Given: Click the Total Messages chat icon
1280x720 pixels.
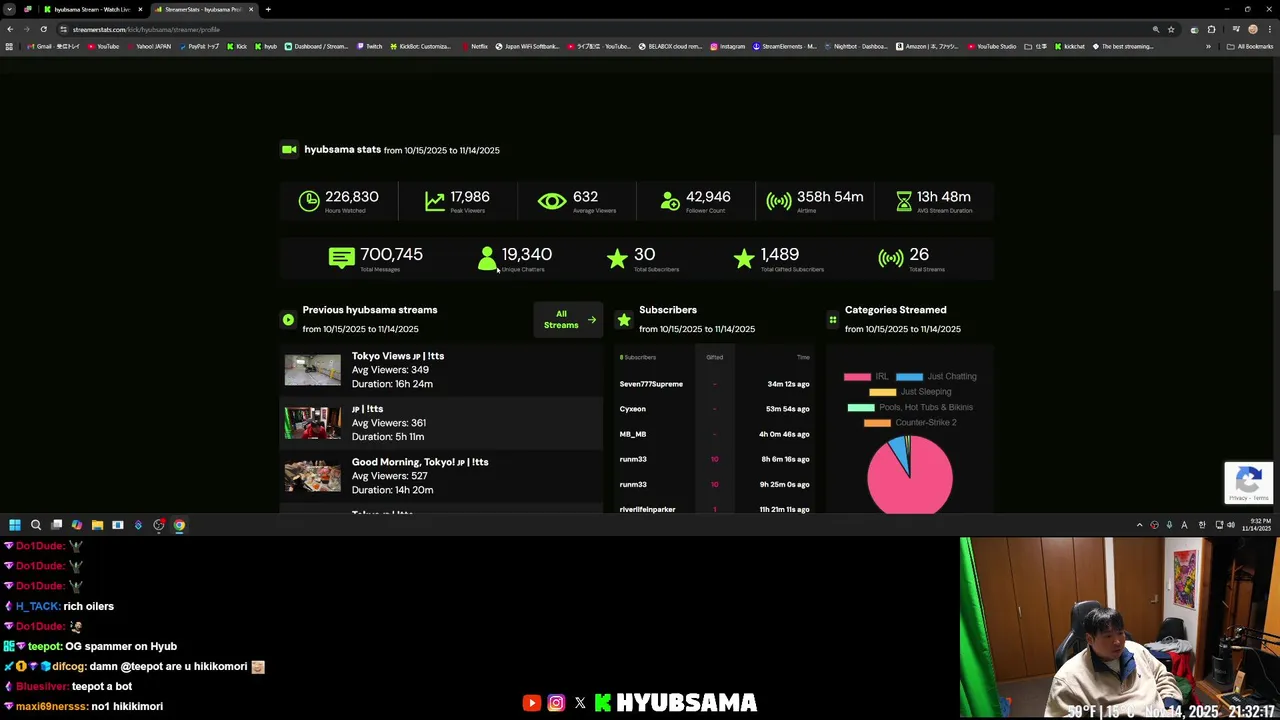Looking at the screenshot, I should (341, 258).
